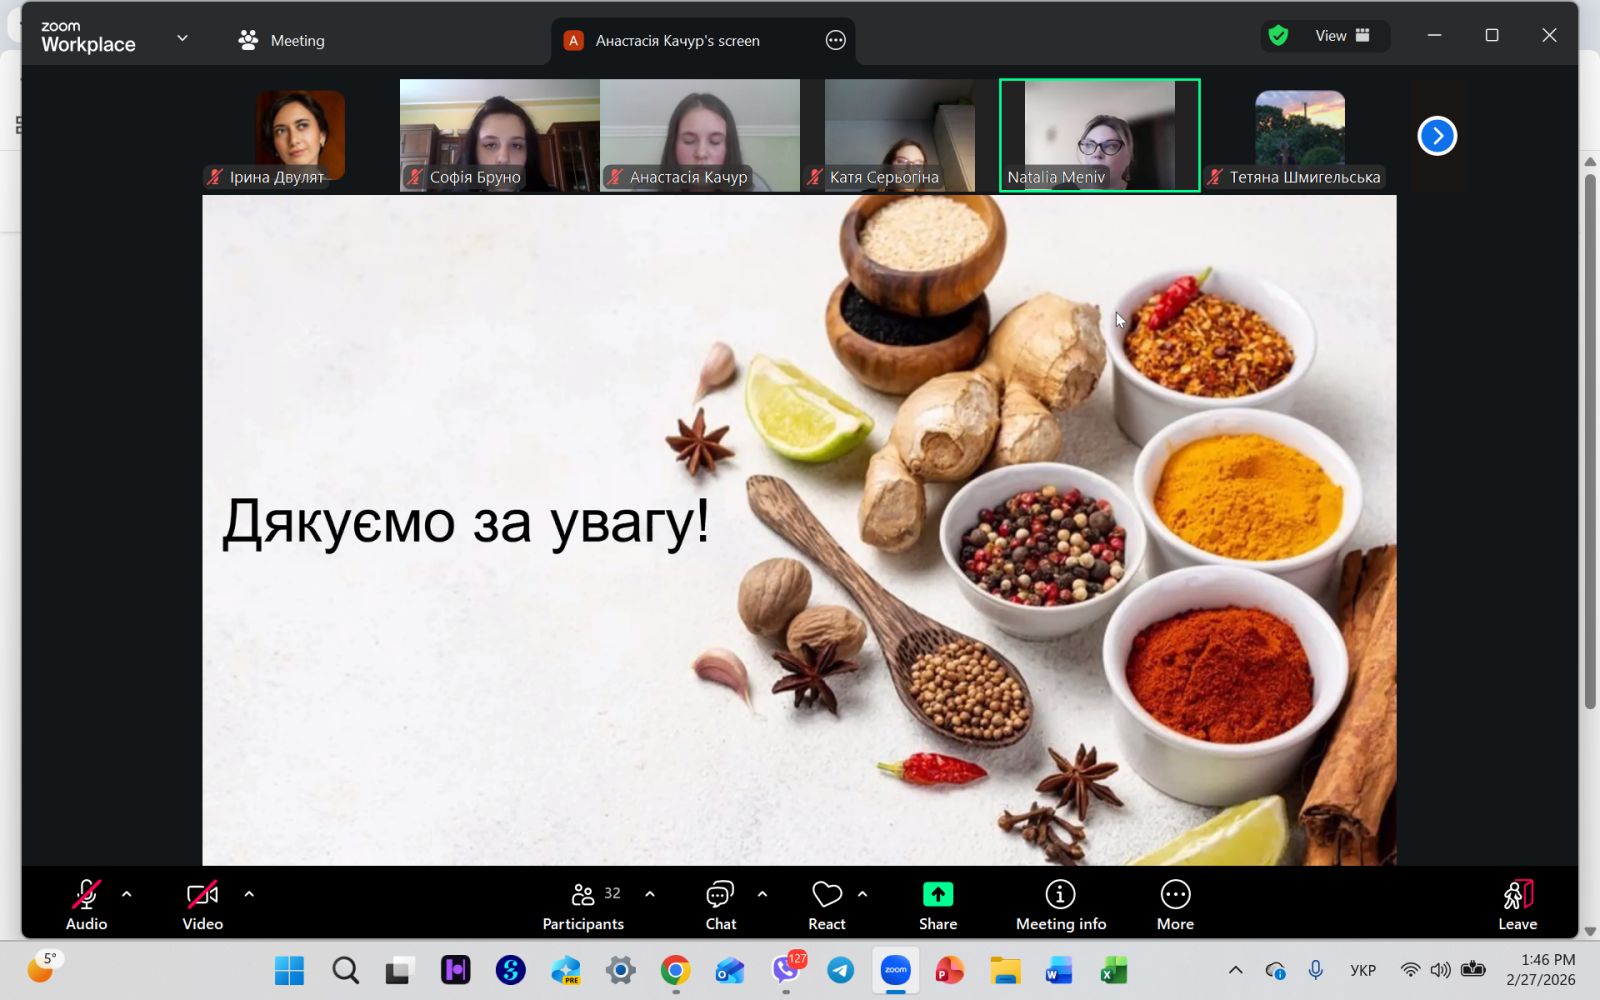Viewport: 1600px width, 1000px height.
Task: Turn on camera with Video button
Action: 202,905
